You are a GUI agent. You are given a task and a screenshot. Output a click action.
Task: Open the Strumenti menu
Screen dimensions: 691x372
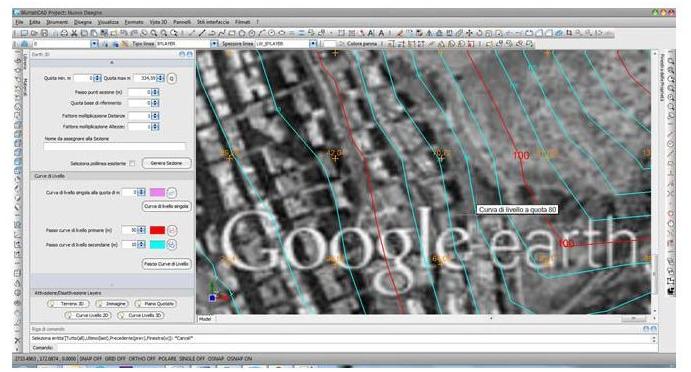pyautogui.click(x=57, y=22)
